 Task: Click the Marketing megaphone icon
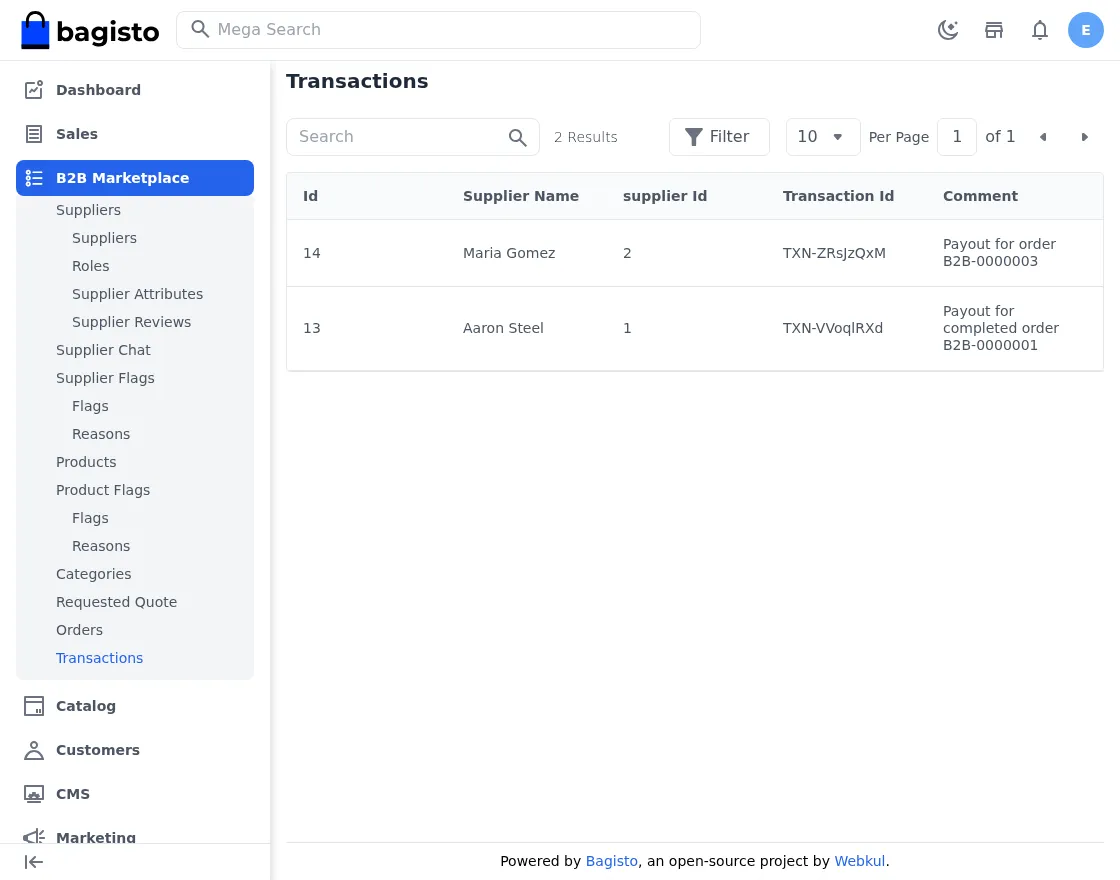point(34,836)
